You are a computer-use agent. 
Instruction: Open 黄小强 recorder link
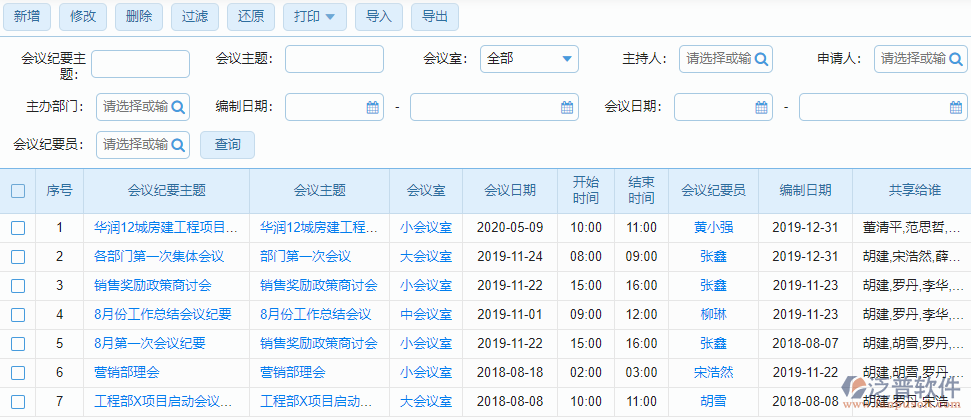coord(713,228)
